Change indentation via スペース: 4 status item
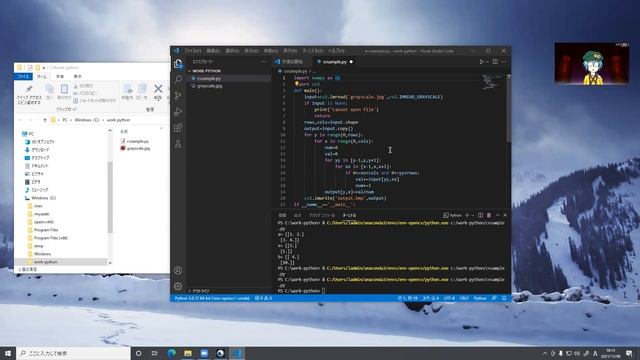This screenshot has height=360, width=640. click(x=431, y=298)
